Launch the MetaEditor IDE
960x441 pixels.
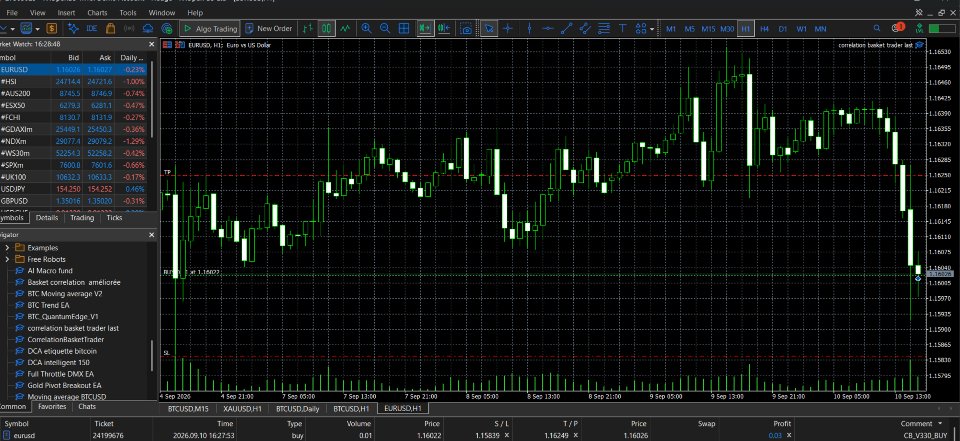click(x=92, y=28)
